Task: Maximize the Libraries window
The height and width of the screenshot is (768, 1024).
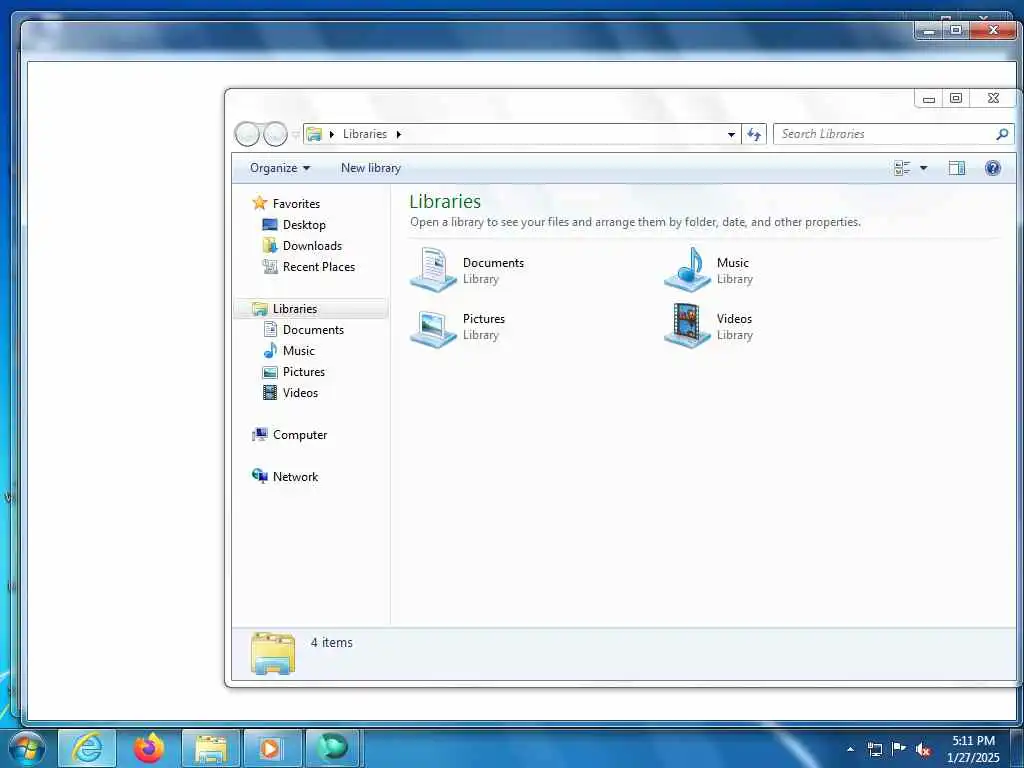Action: coord(956,99)
